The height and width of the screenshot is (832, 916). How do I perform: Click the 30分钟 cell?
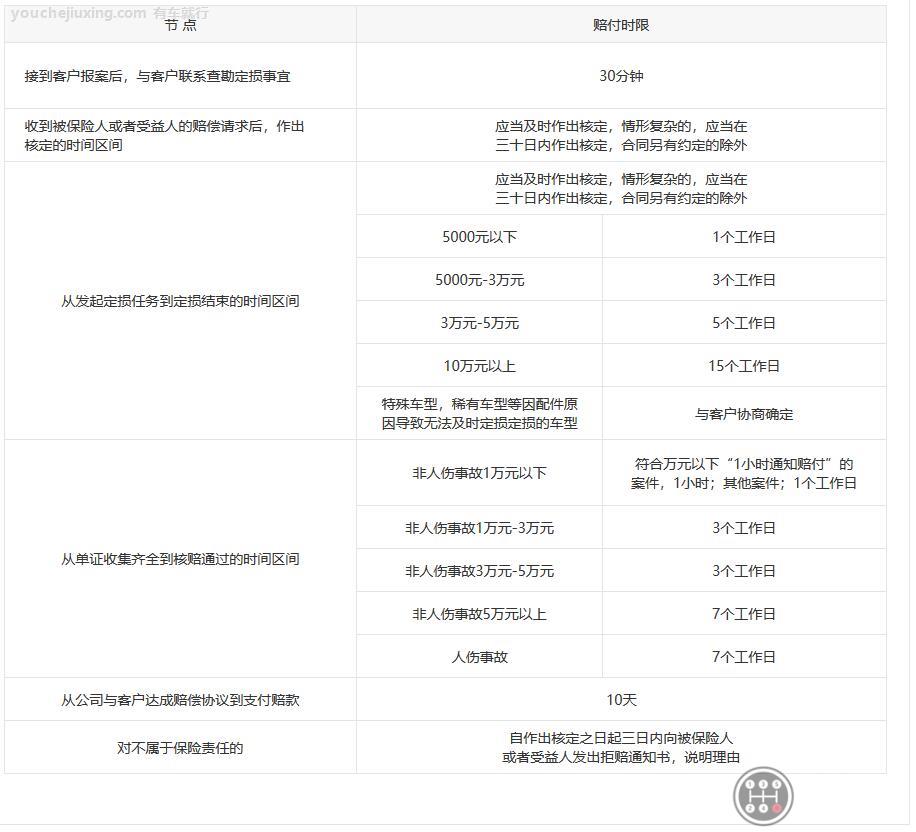pyautogui.click(x=621, y=76)
